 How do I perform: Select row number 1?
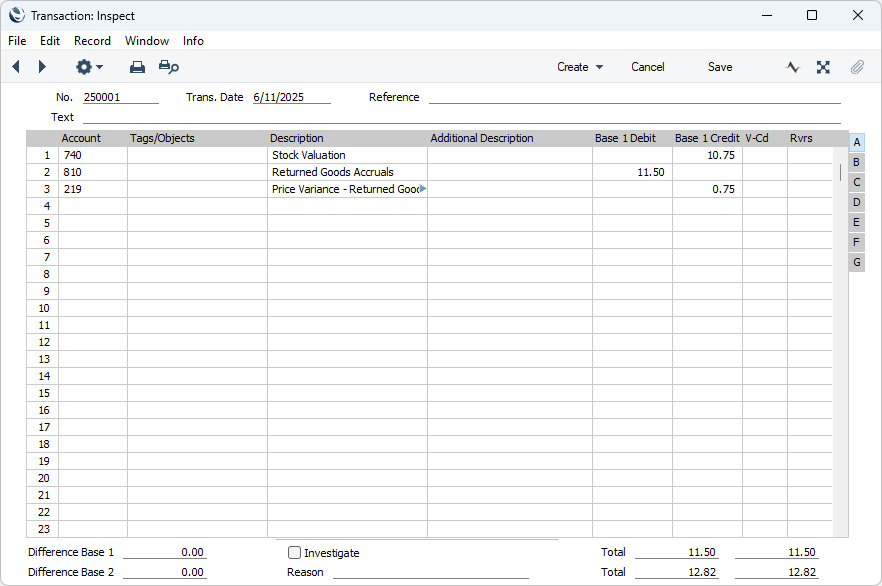tap(47, 155)
